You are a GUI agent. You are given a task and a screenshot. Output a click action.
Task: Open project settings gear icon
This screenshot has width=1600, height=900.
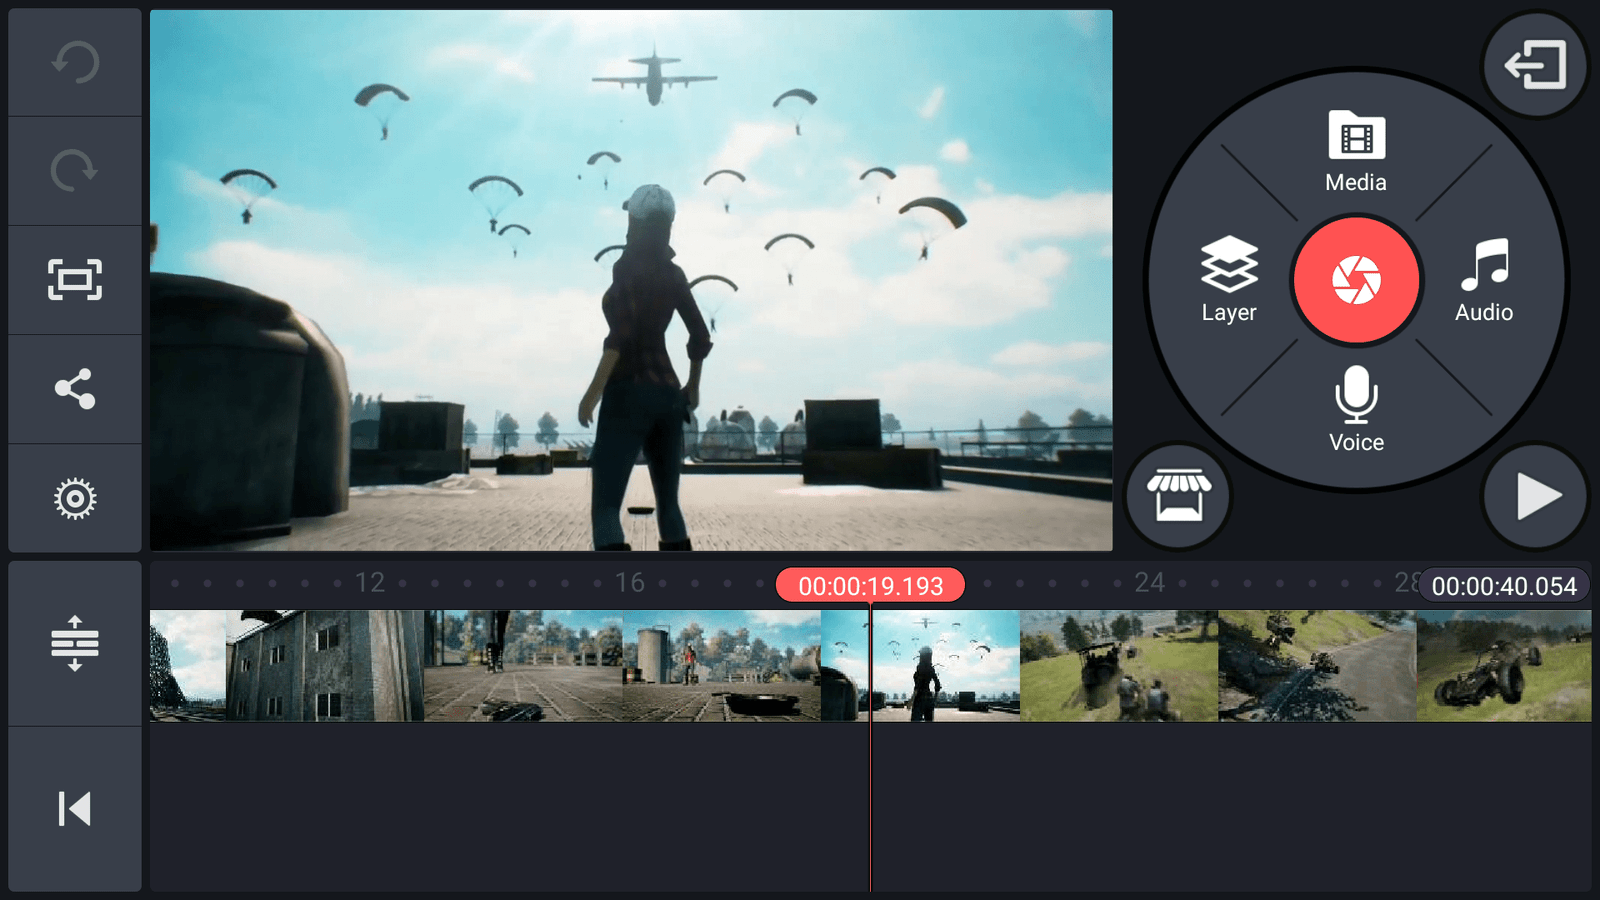[x=75, y=498]
